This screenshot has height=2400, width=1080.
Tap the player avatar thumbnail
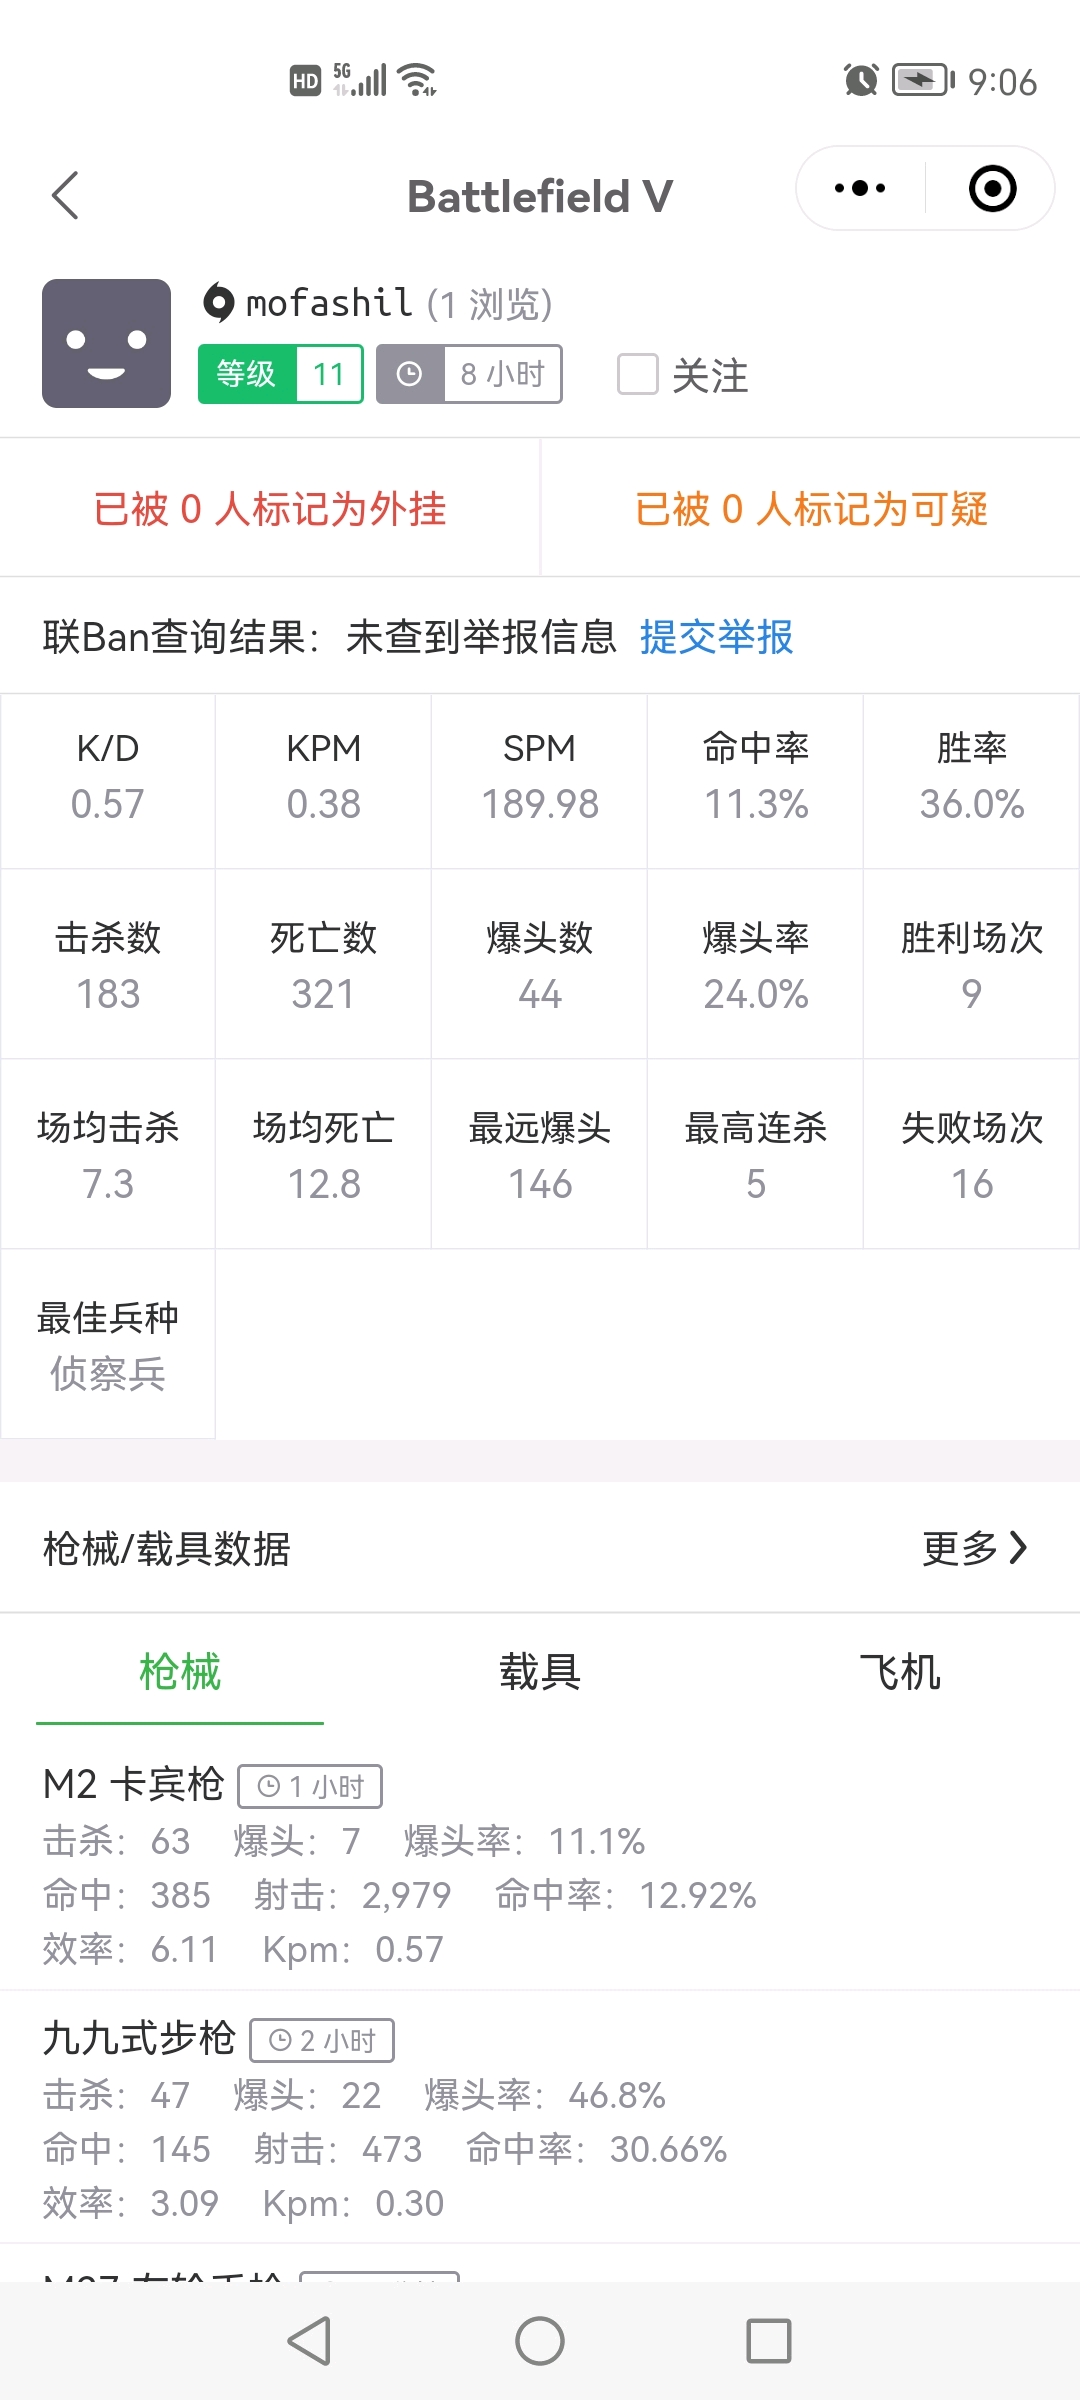106,343
